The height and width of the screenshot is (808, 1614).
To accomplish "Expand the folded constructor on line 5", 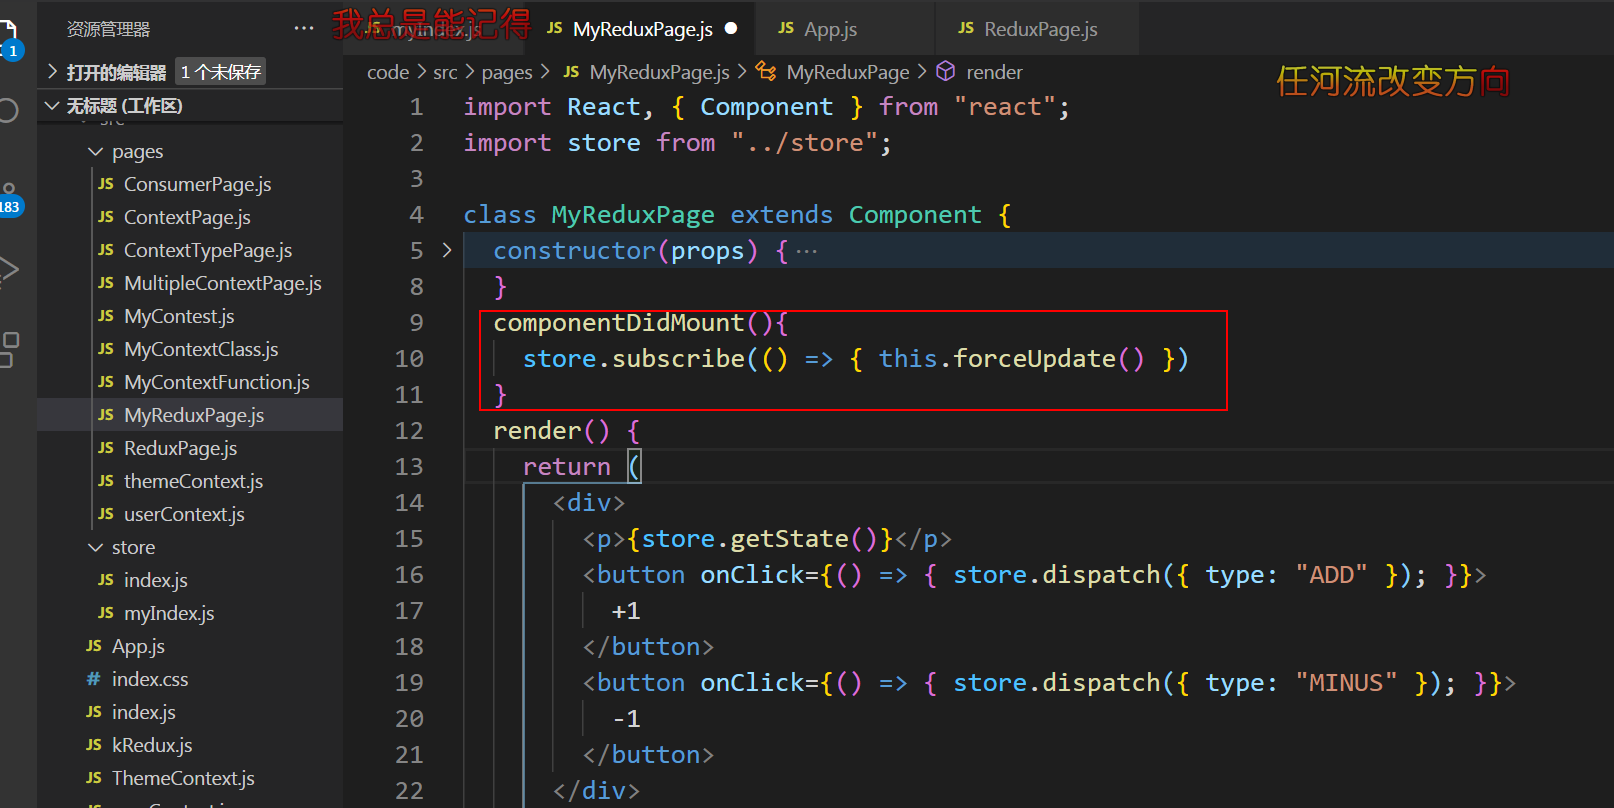I will pyautogui.click(x=447, y=250).
